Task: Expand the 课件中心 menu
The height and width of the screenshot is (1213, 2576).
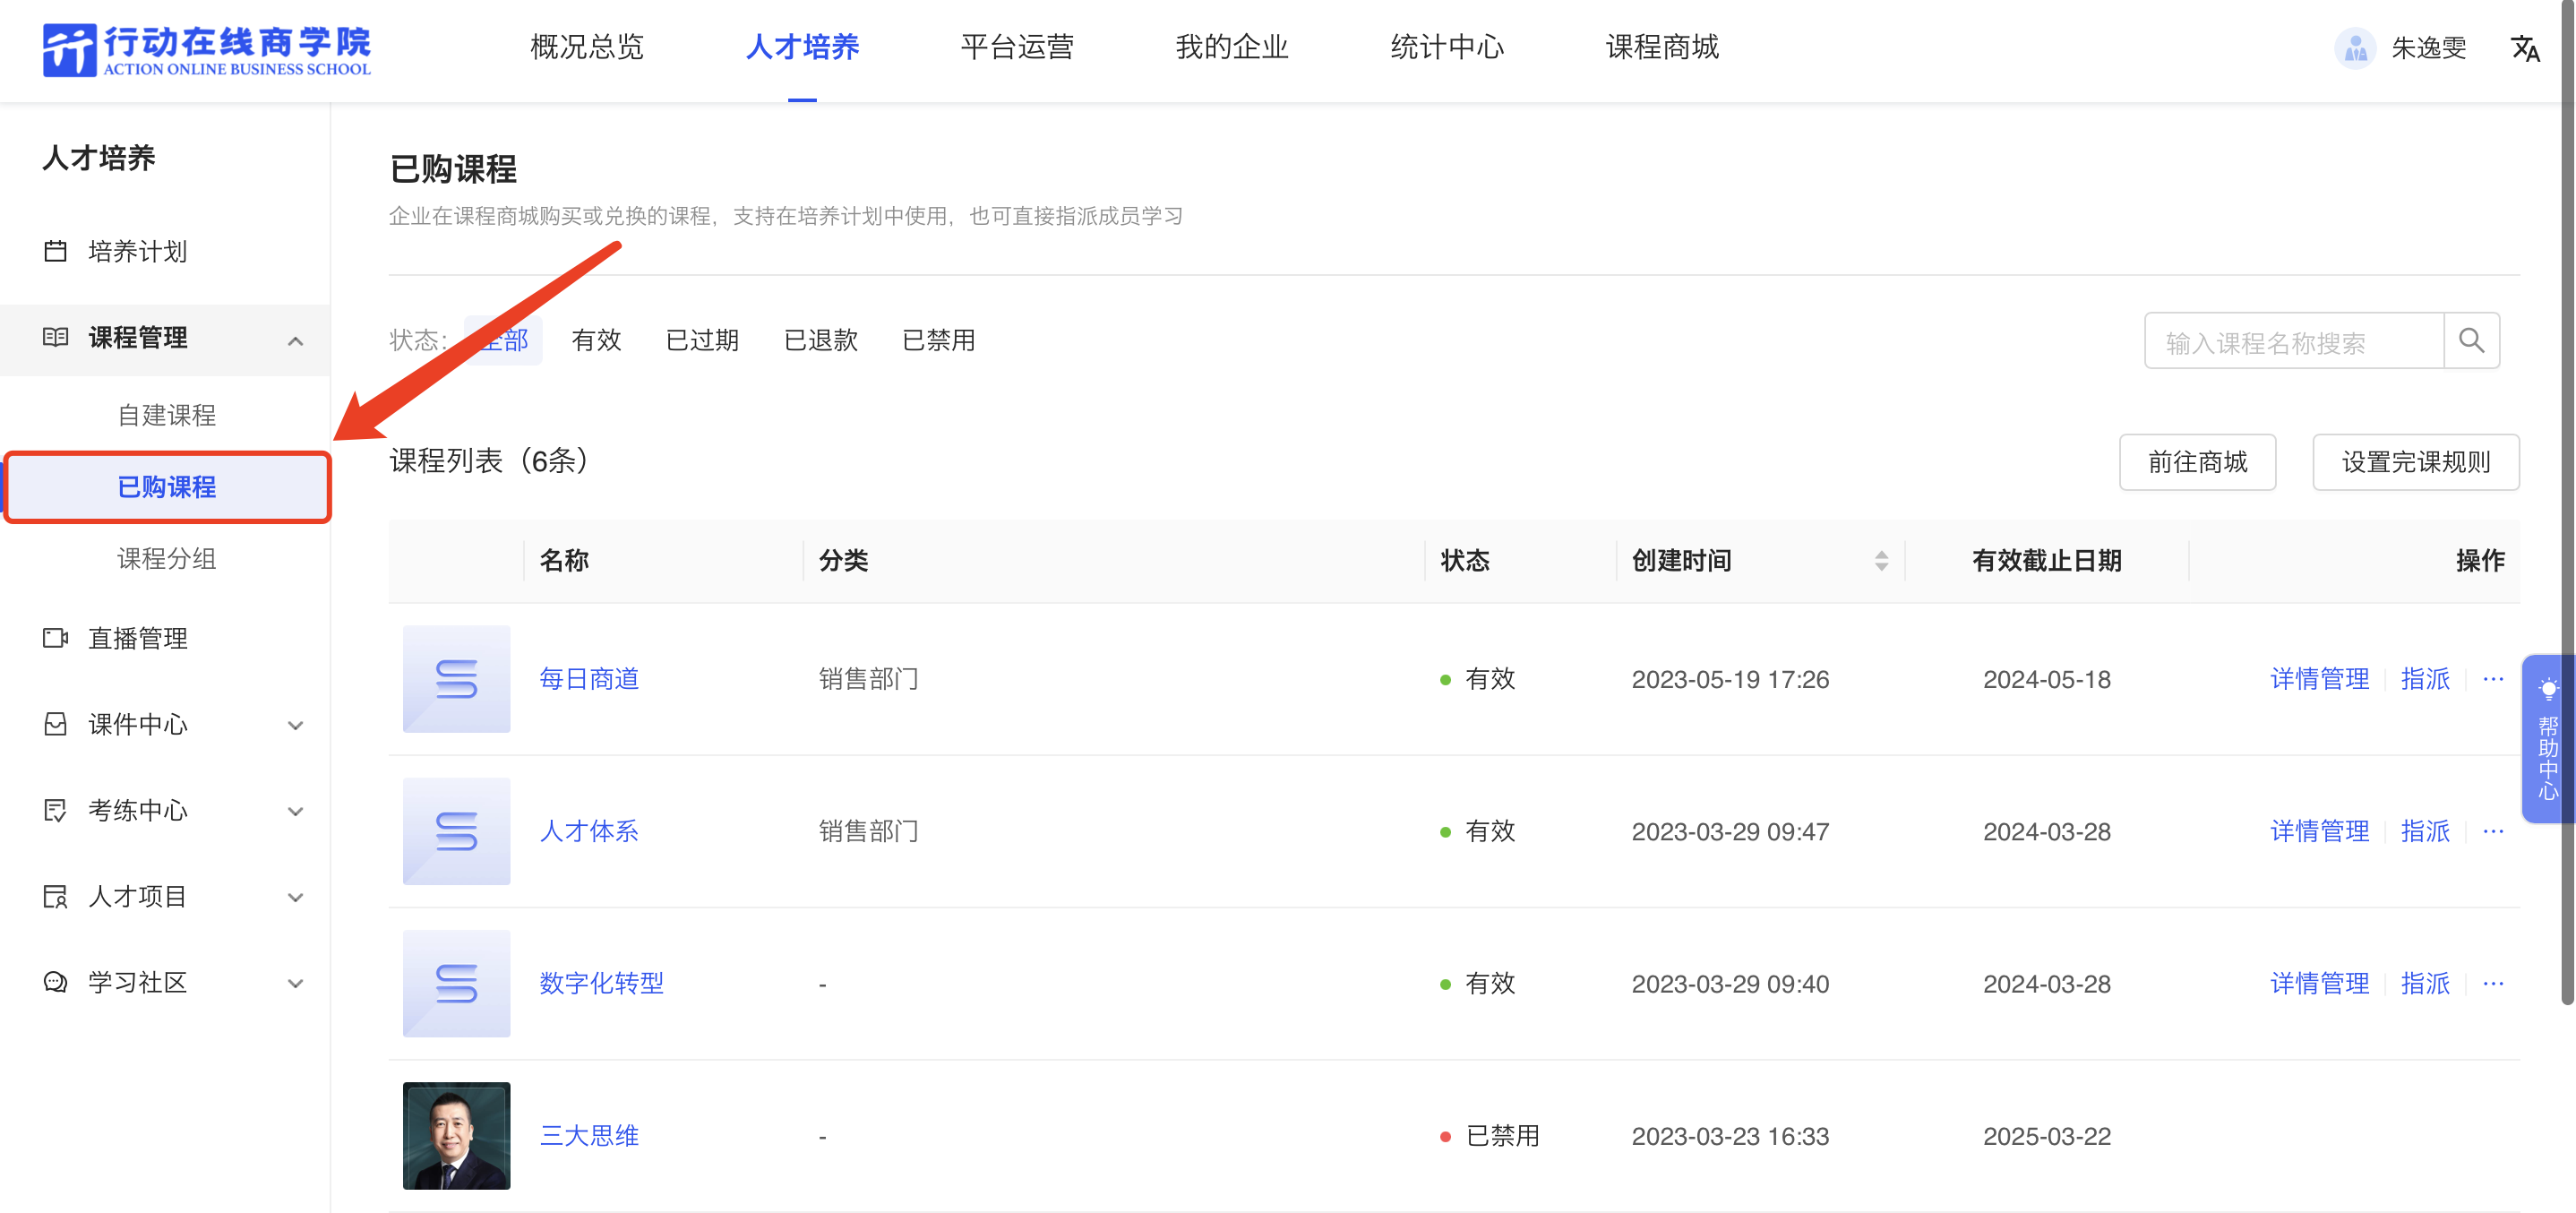Action: pos(295,725)
